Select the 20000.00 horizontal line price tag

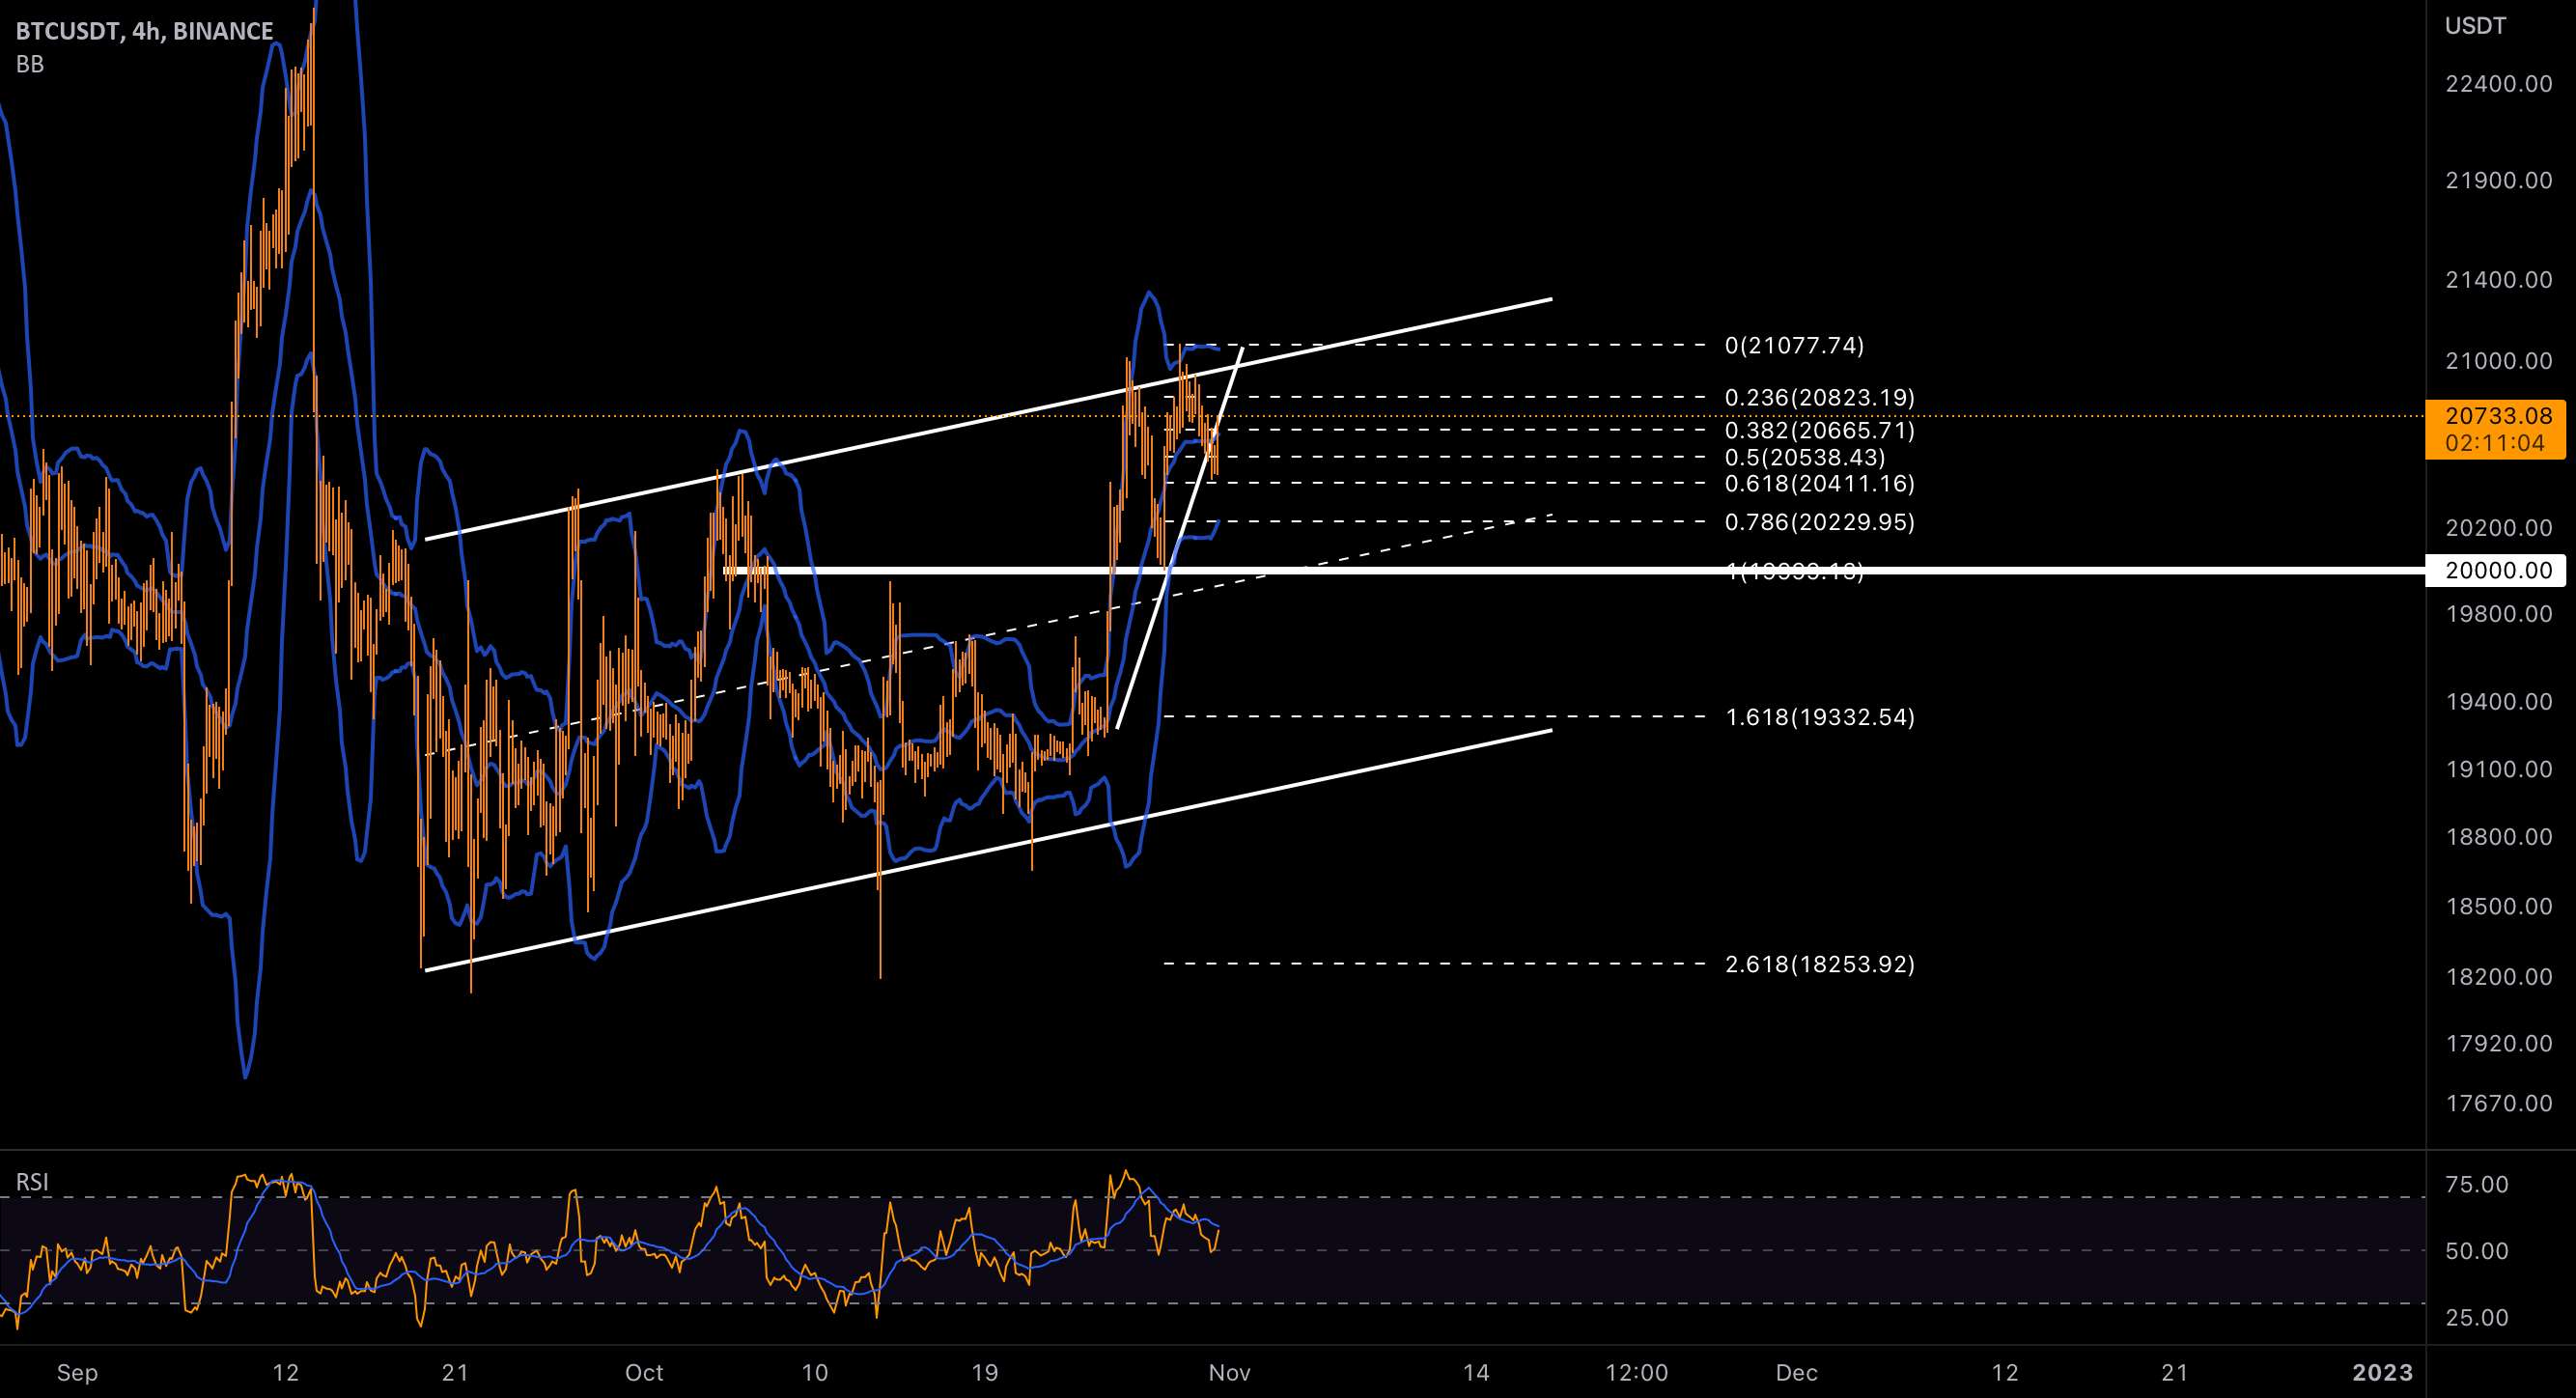2498,570
